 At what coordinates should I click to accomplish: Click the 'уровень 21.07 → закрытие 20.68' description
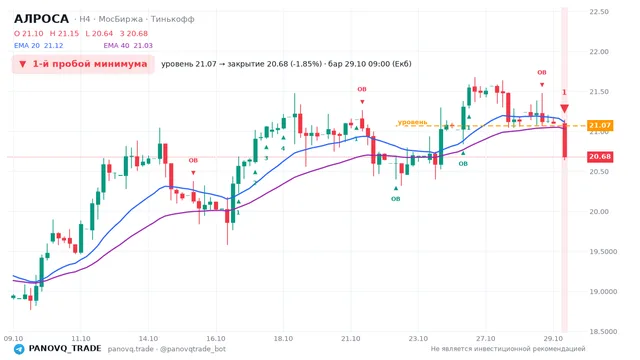coord(286,64)
